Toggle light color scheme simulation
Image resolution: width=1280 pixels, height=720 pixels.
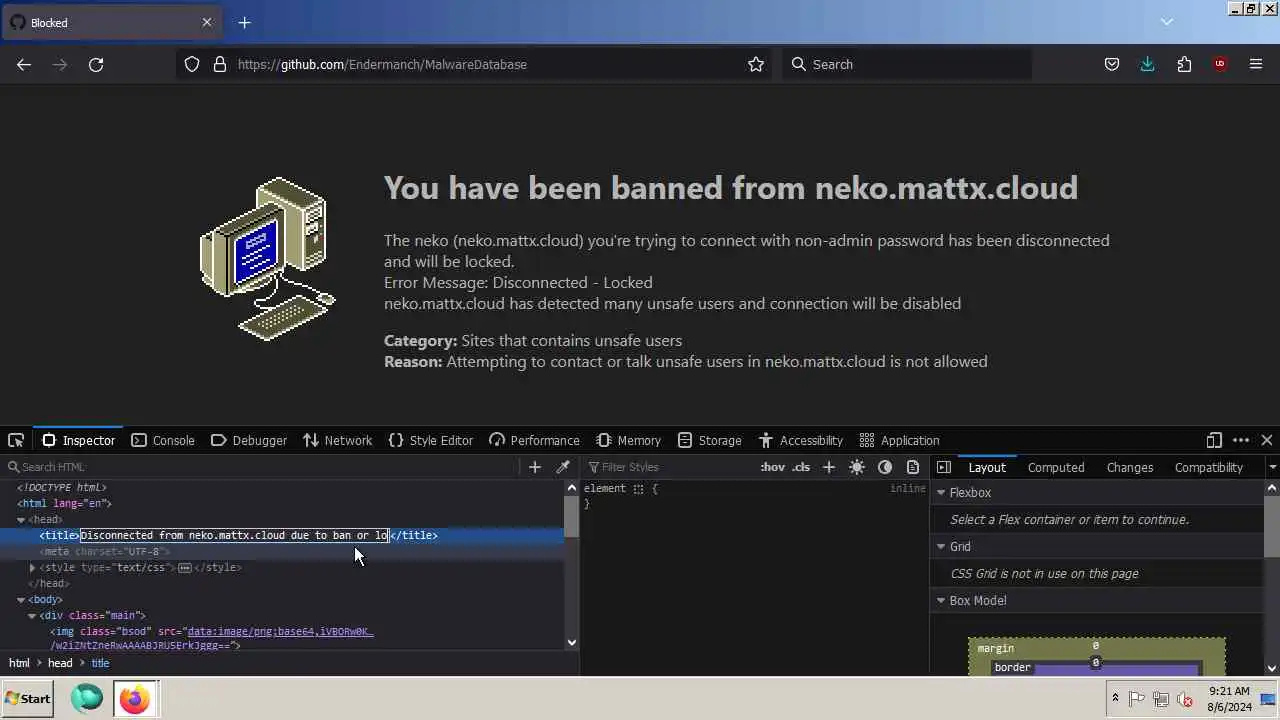coord(857,467)
